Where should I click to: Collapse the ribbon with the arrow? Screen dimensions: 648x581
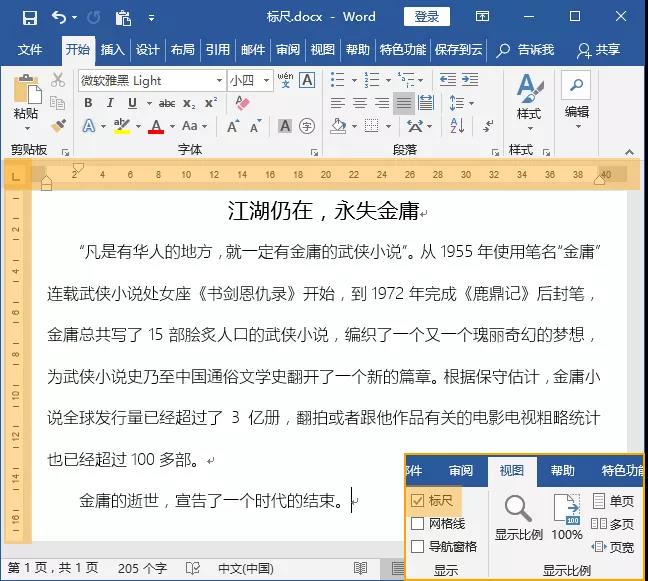click(629, 152)
